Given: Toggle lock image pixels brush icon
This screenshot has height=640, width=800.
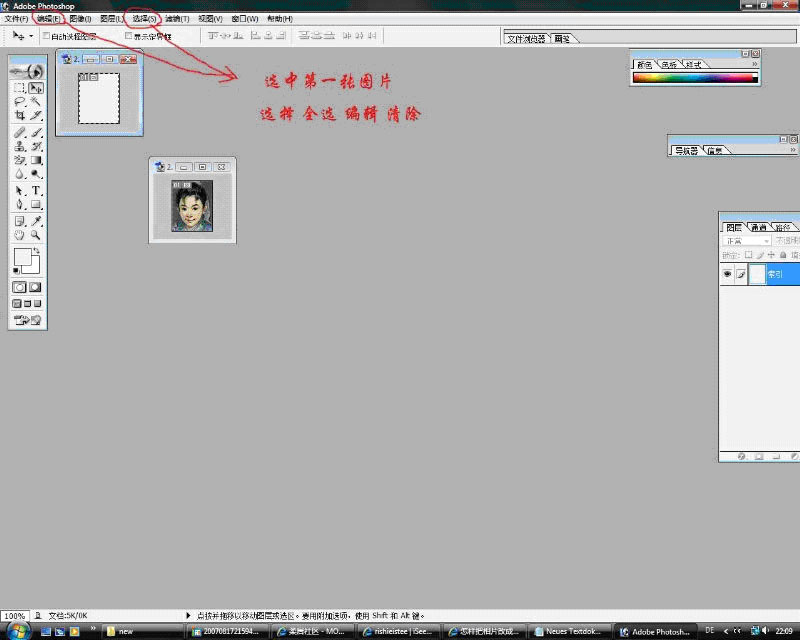Looking at the screenshot, I should [760, 255].
